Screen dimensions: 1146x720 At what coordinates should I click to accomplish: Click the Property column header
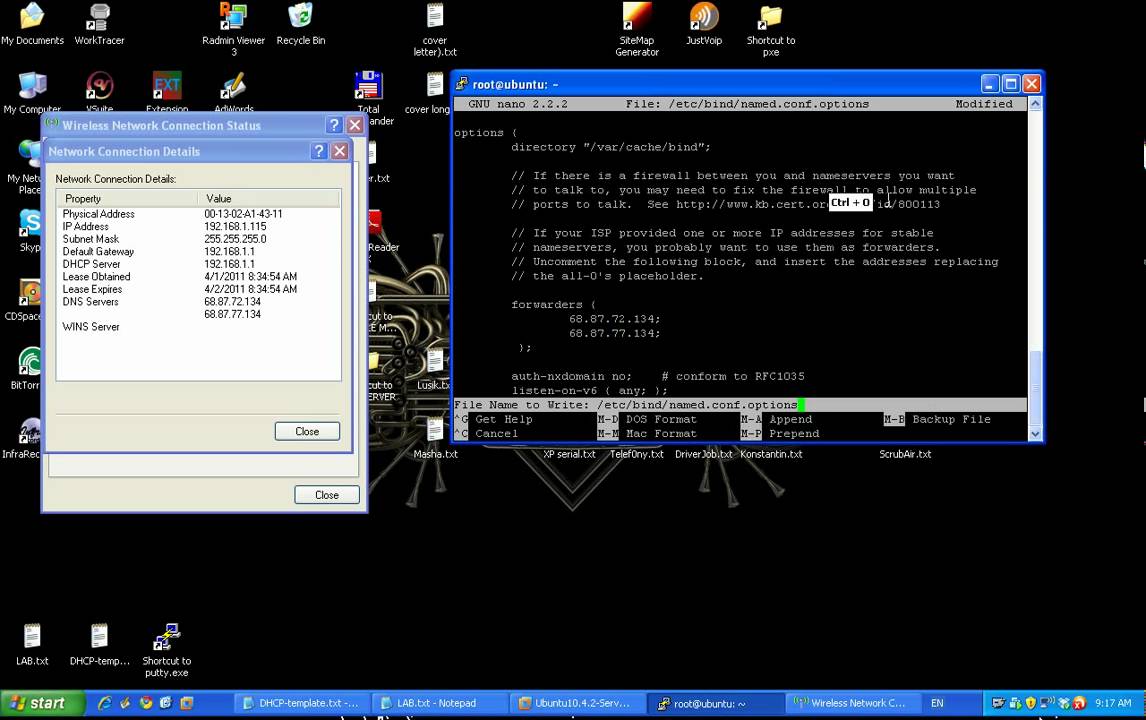127,198
